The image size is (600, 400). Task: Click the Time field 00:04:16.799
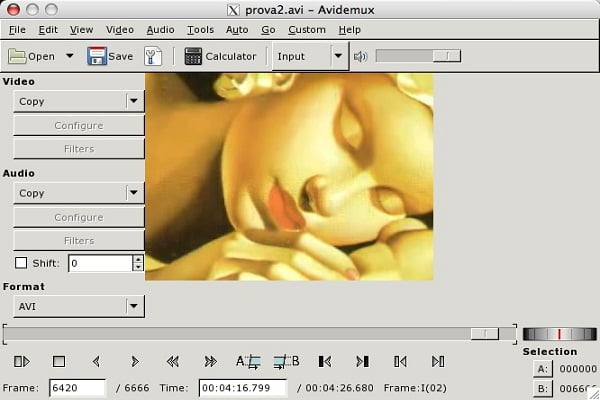pos(243,388)
